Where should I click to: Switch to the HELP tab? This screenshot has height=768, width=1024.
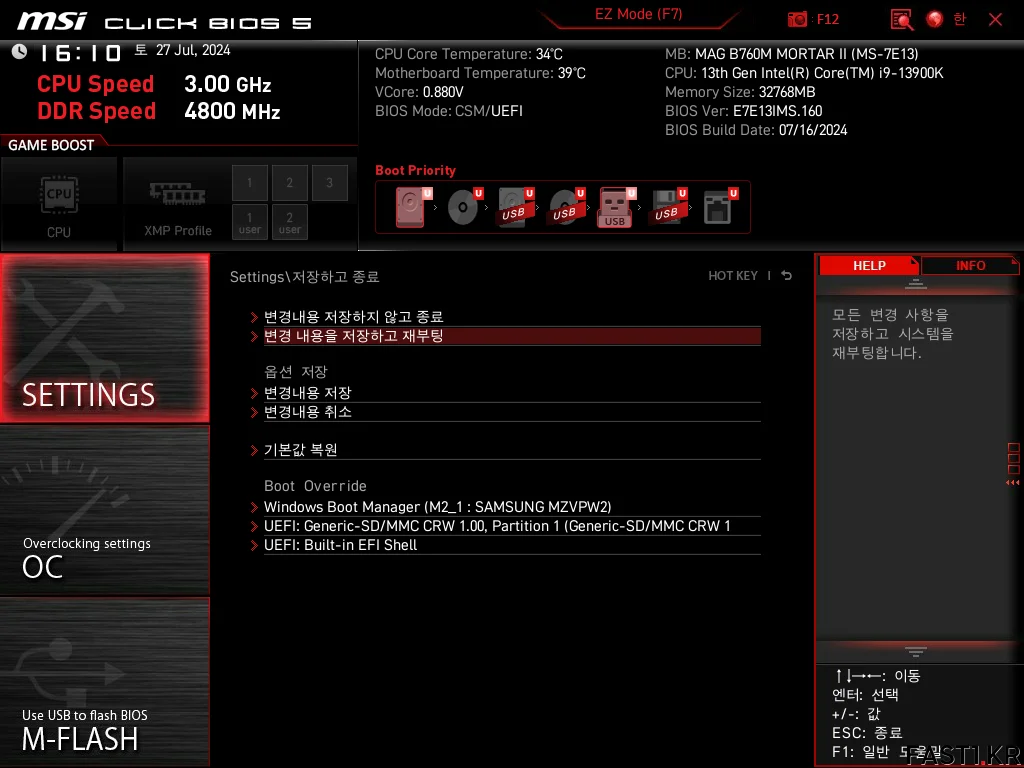pyautogui.click(x=869, y=266)
